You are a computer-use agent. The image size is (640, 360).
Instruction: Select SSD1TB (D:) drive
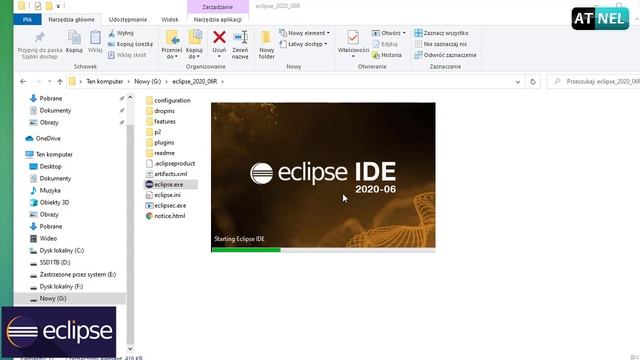tap(55, 262)
